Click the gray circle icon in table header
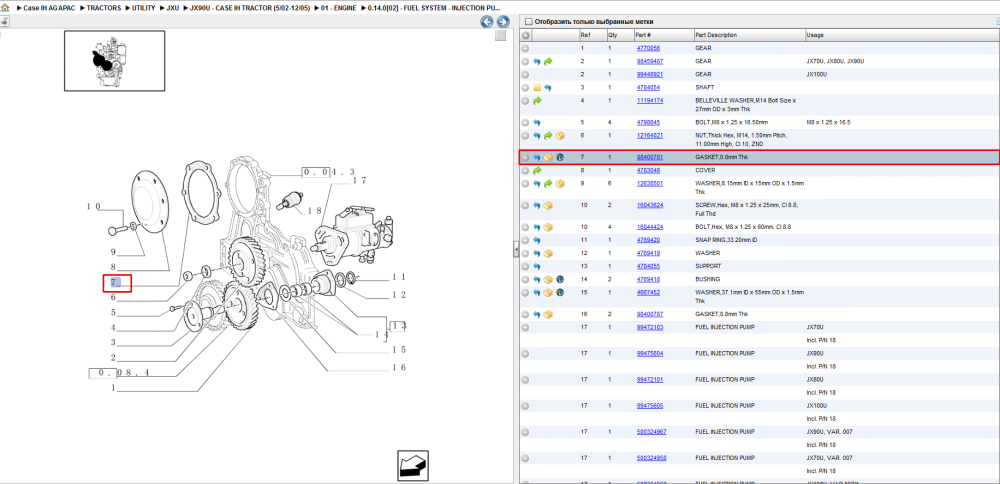 click(x=526, y=36)
